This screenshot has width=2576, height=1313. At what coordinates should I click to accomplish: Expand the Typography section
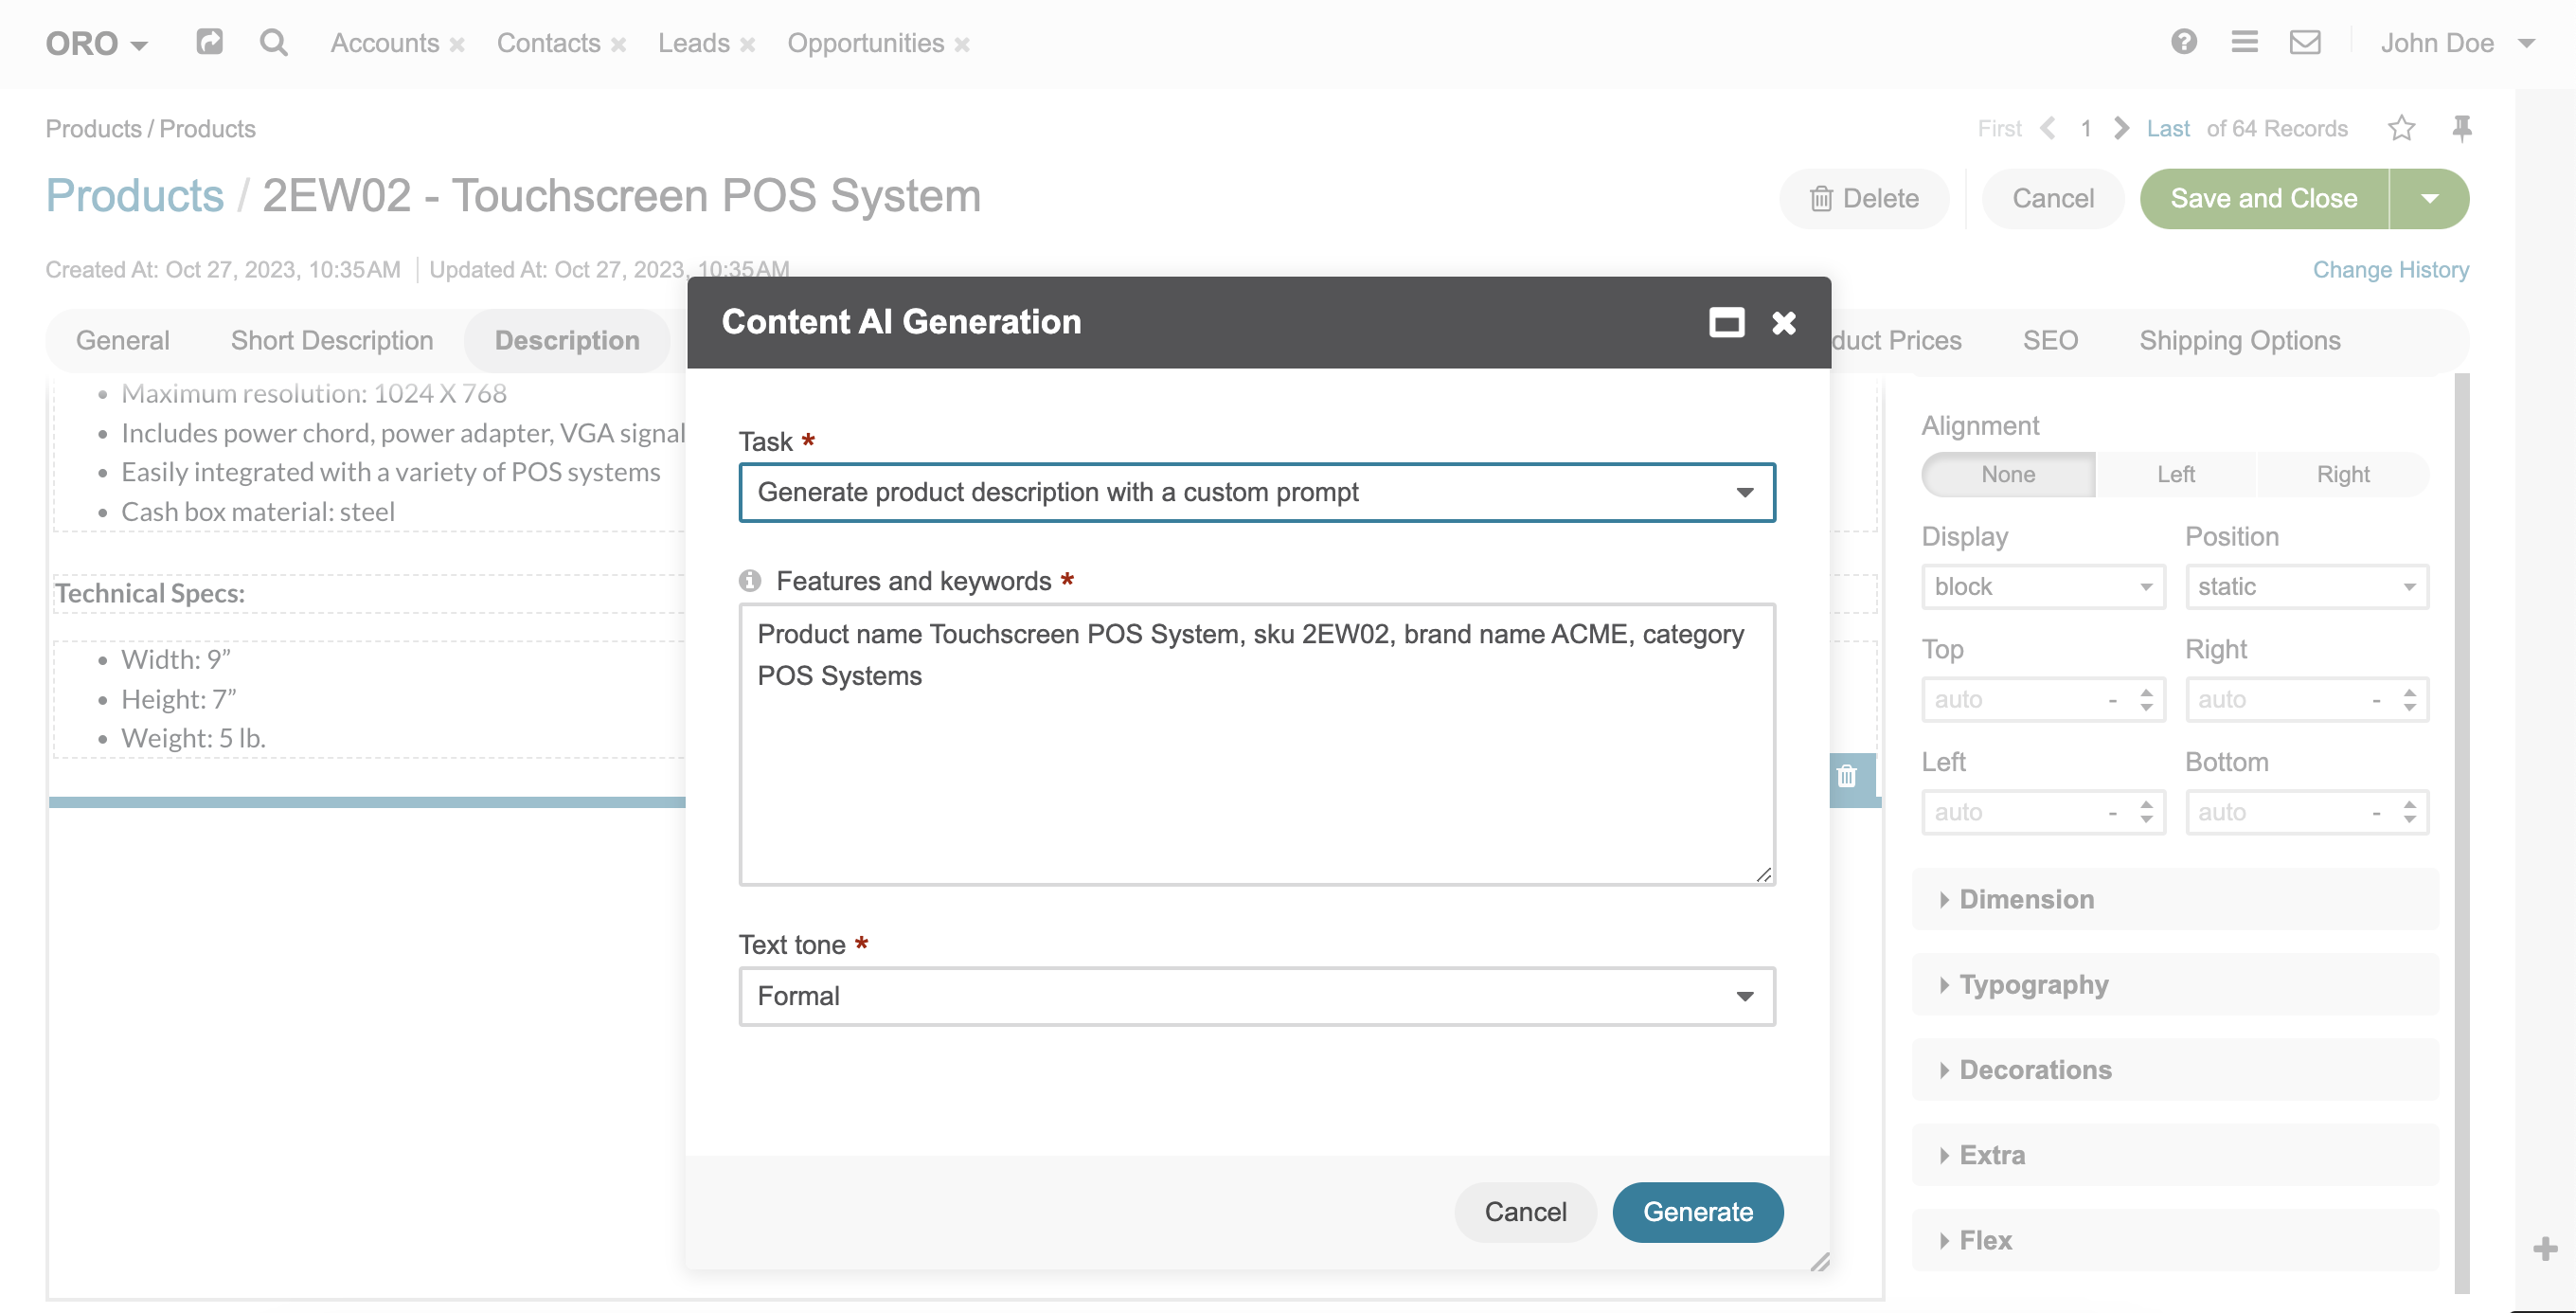[x=2033, y=984]
